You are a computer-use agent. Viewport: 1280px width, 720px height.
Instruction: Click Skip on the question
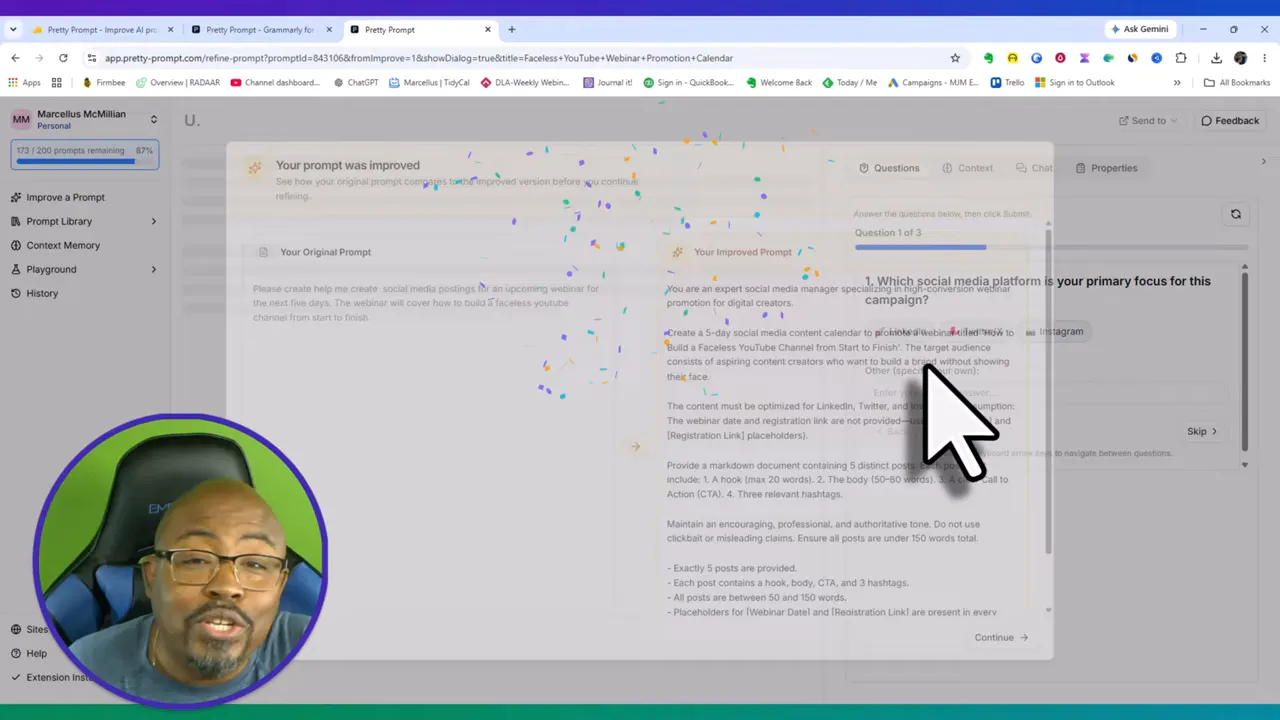click(x=1202, y=432)
